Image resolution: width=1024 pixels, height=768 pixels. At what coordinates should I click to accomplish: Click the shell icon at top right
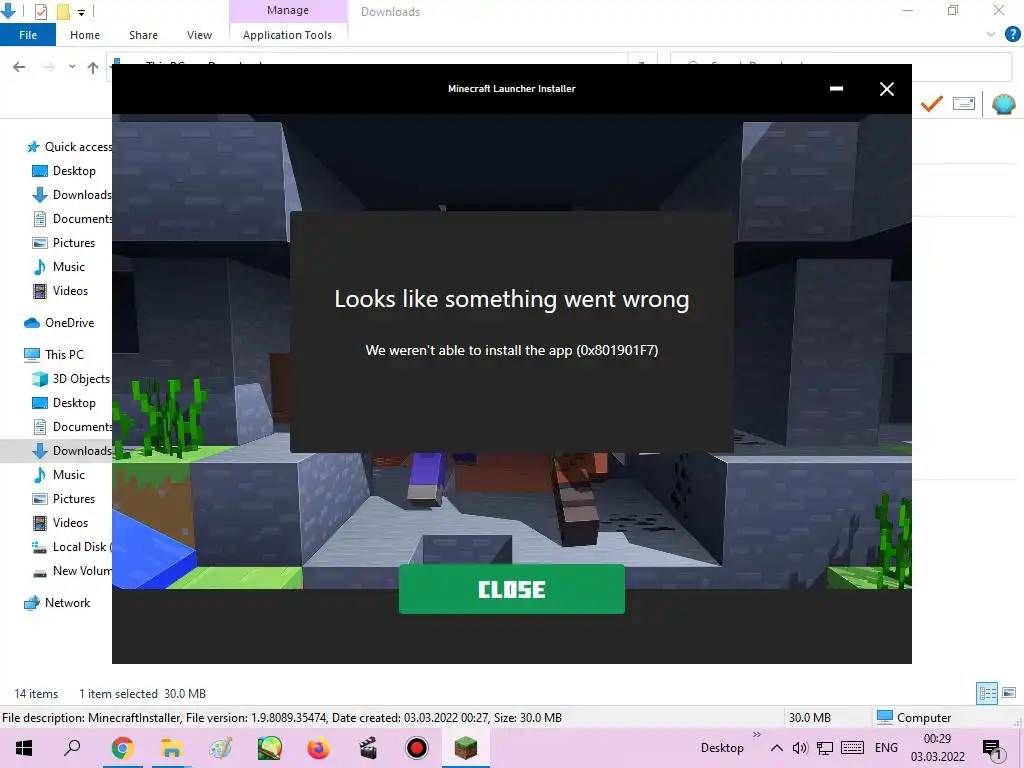1003,103
